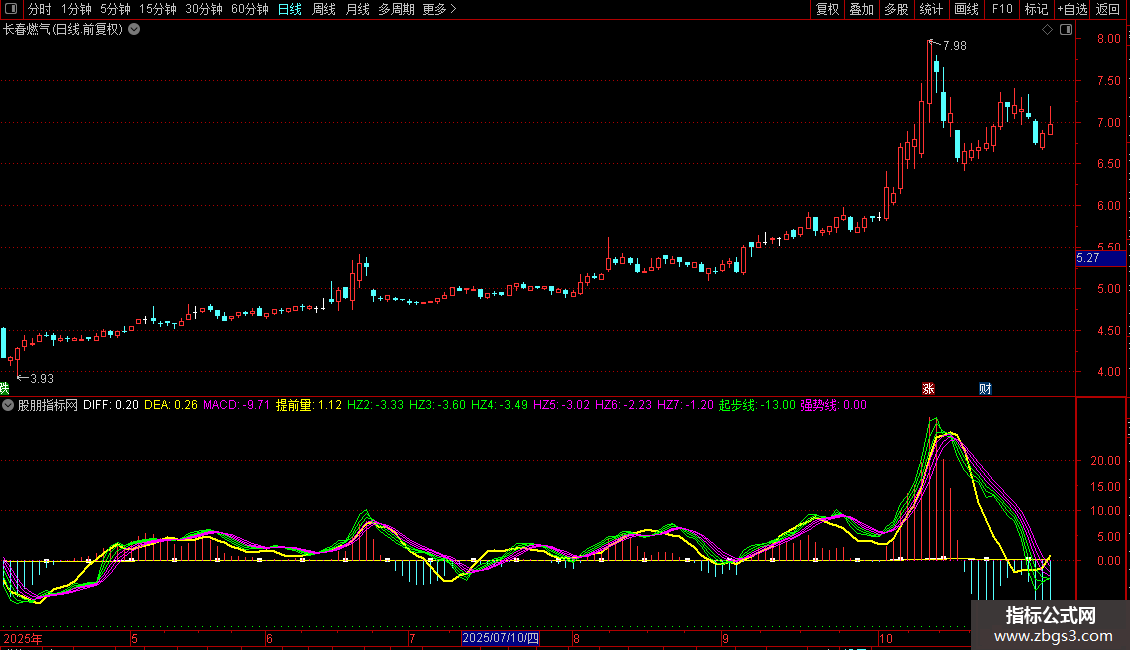Click the HZ7: -1.20 value

tap(685, 405)
